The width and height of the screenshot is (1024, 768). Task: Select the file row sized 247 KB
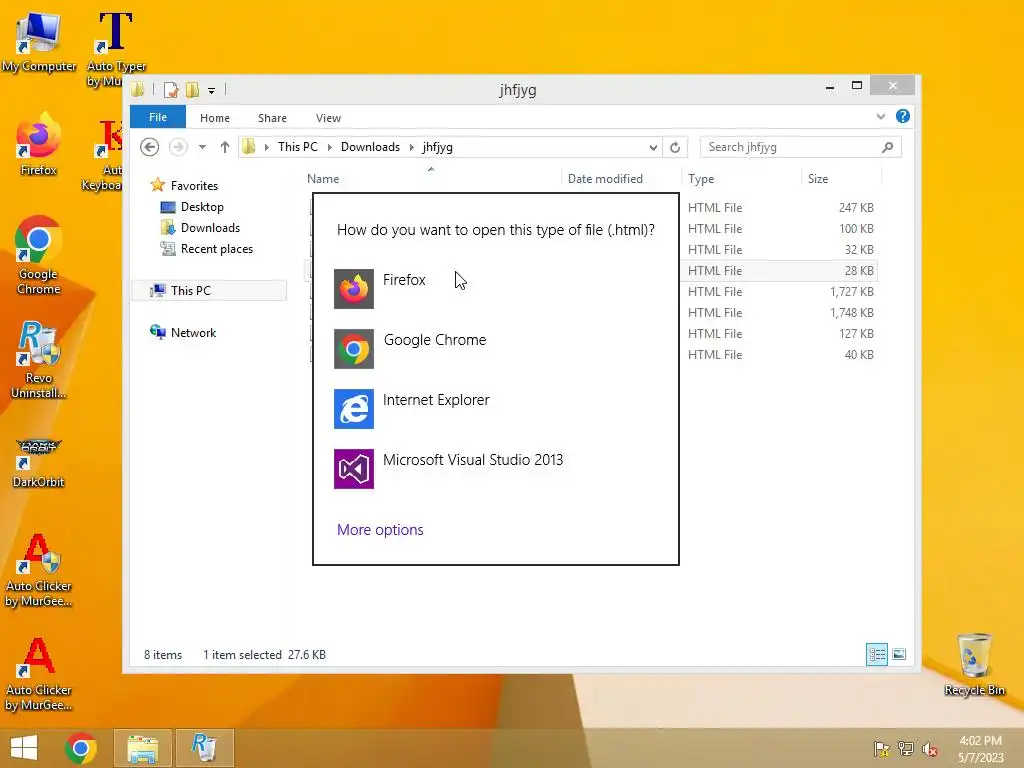pyautogui.click(x=780, y=208)
